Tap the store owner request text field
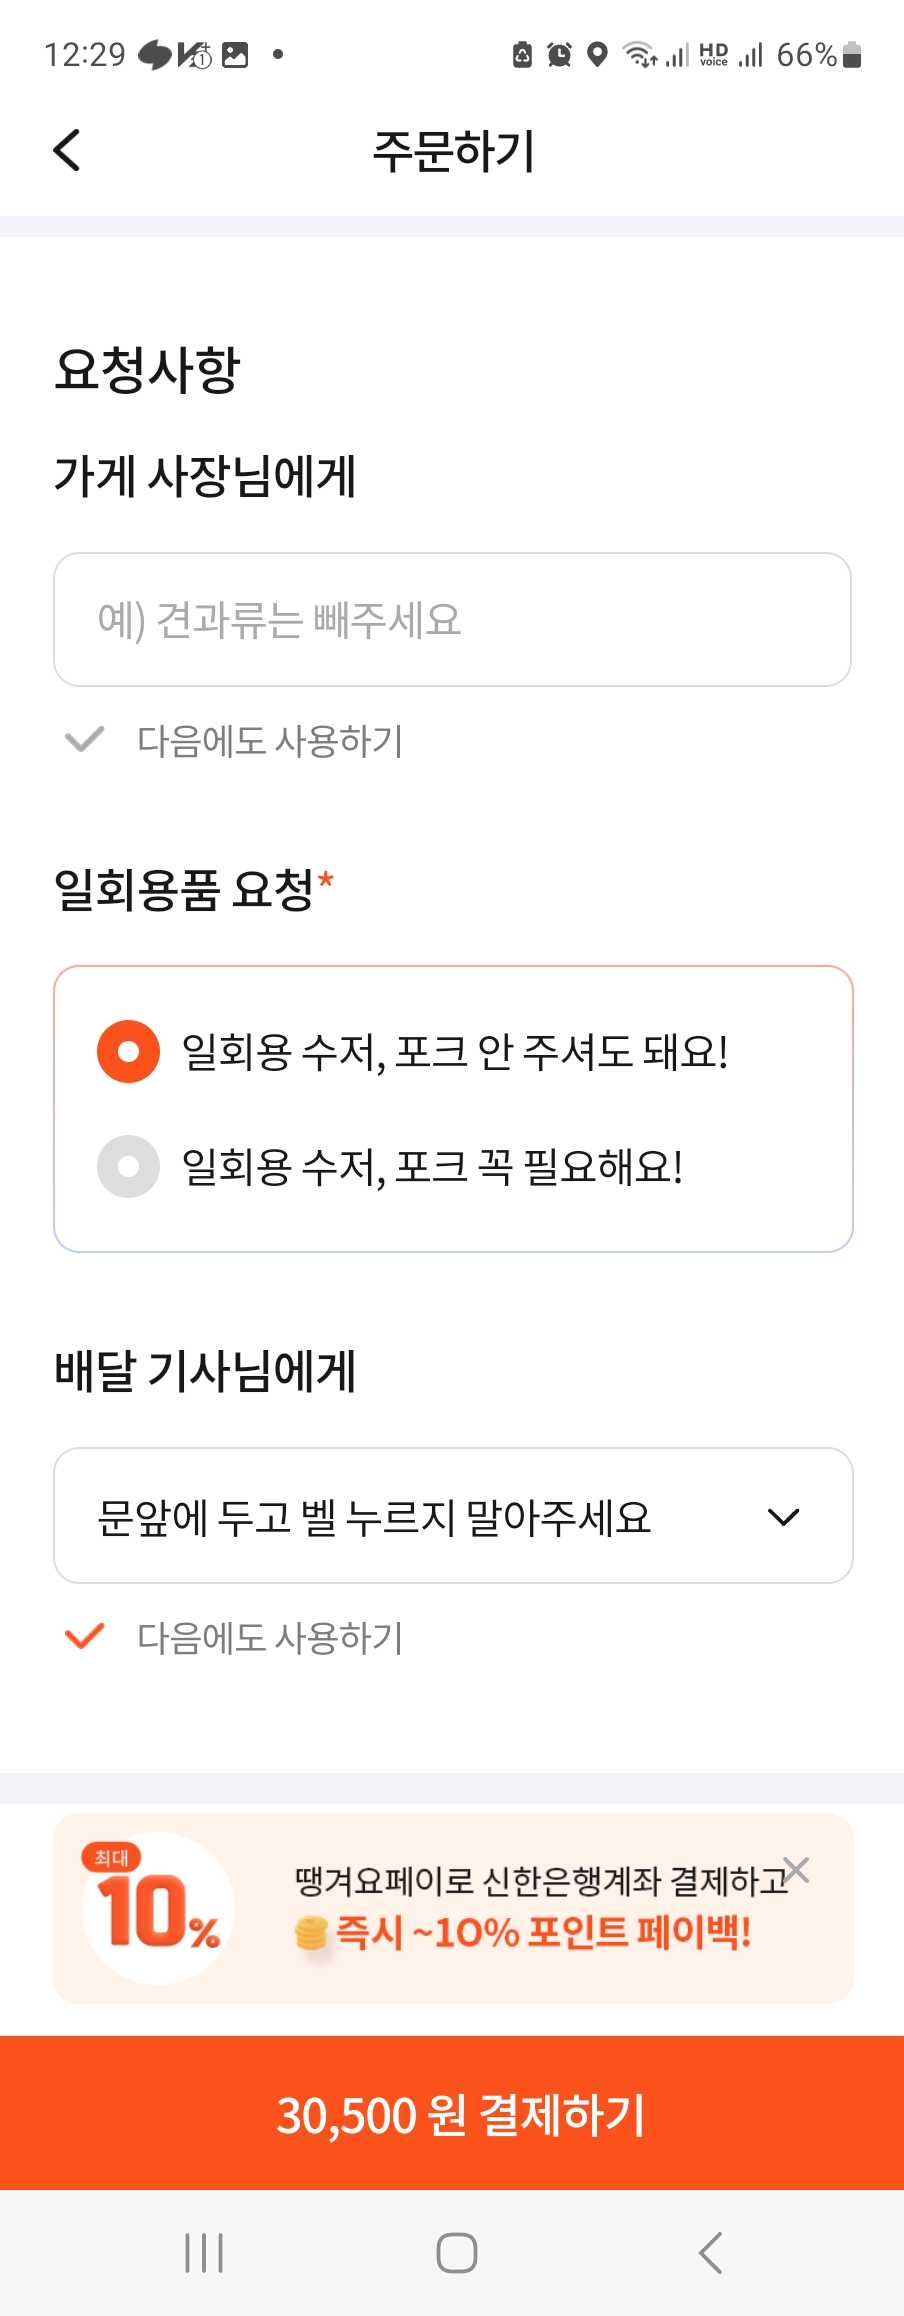This screenshot has width=904, height=2316. coord(452,620)
